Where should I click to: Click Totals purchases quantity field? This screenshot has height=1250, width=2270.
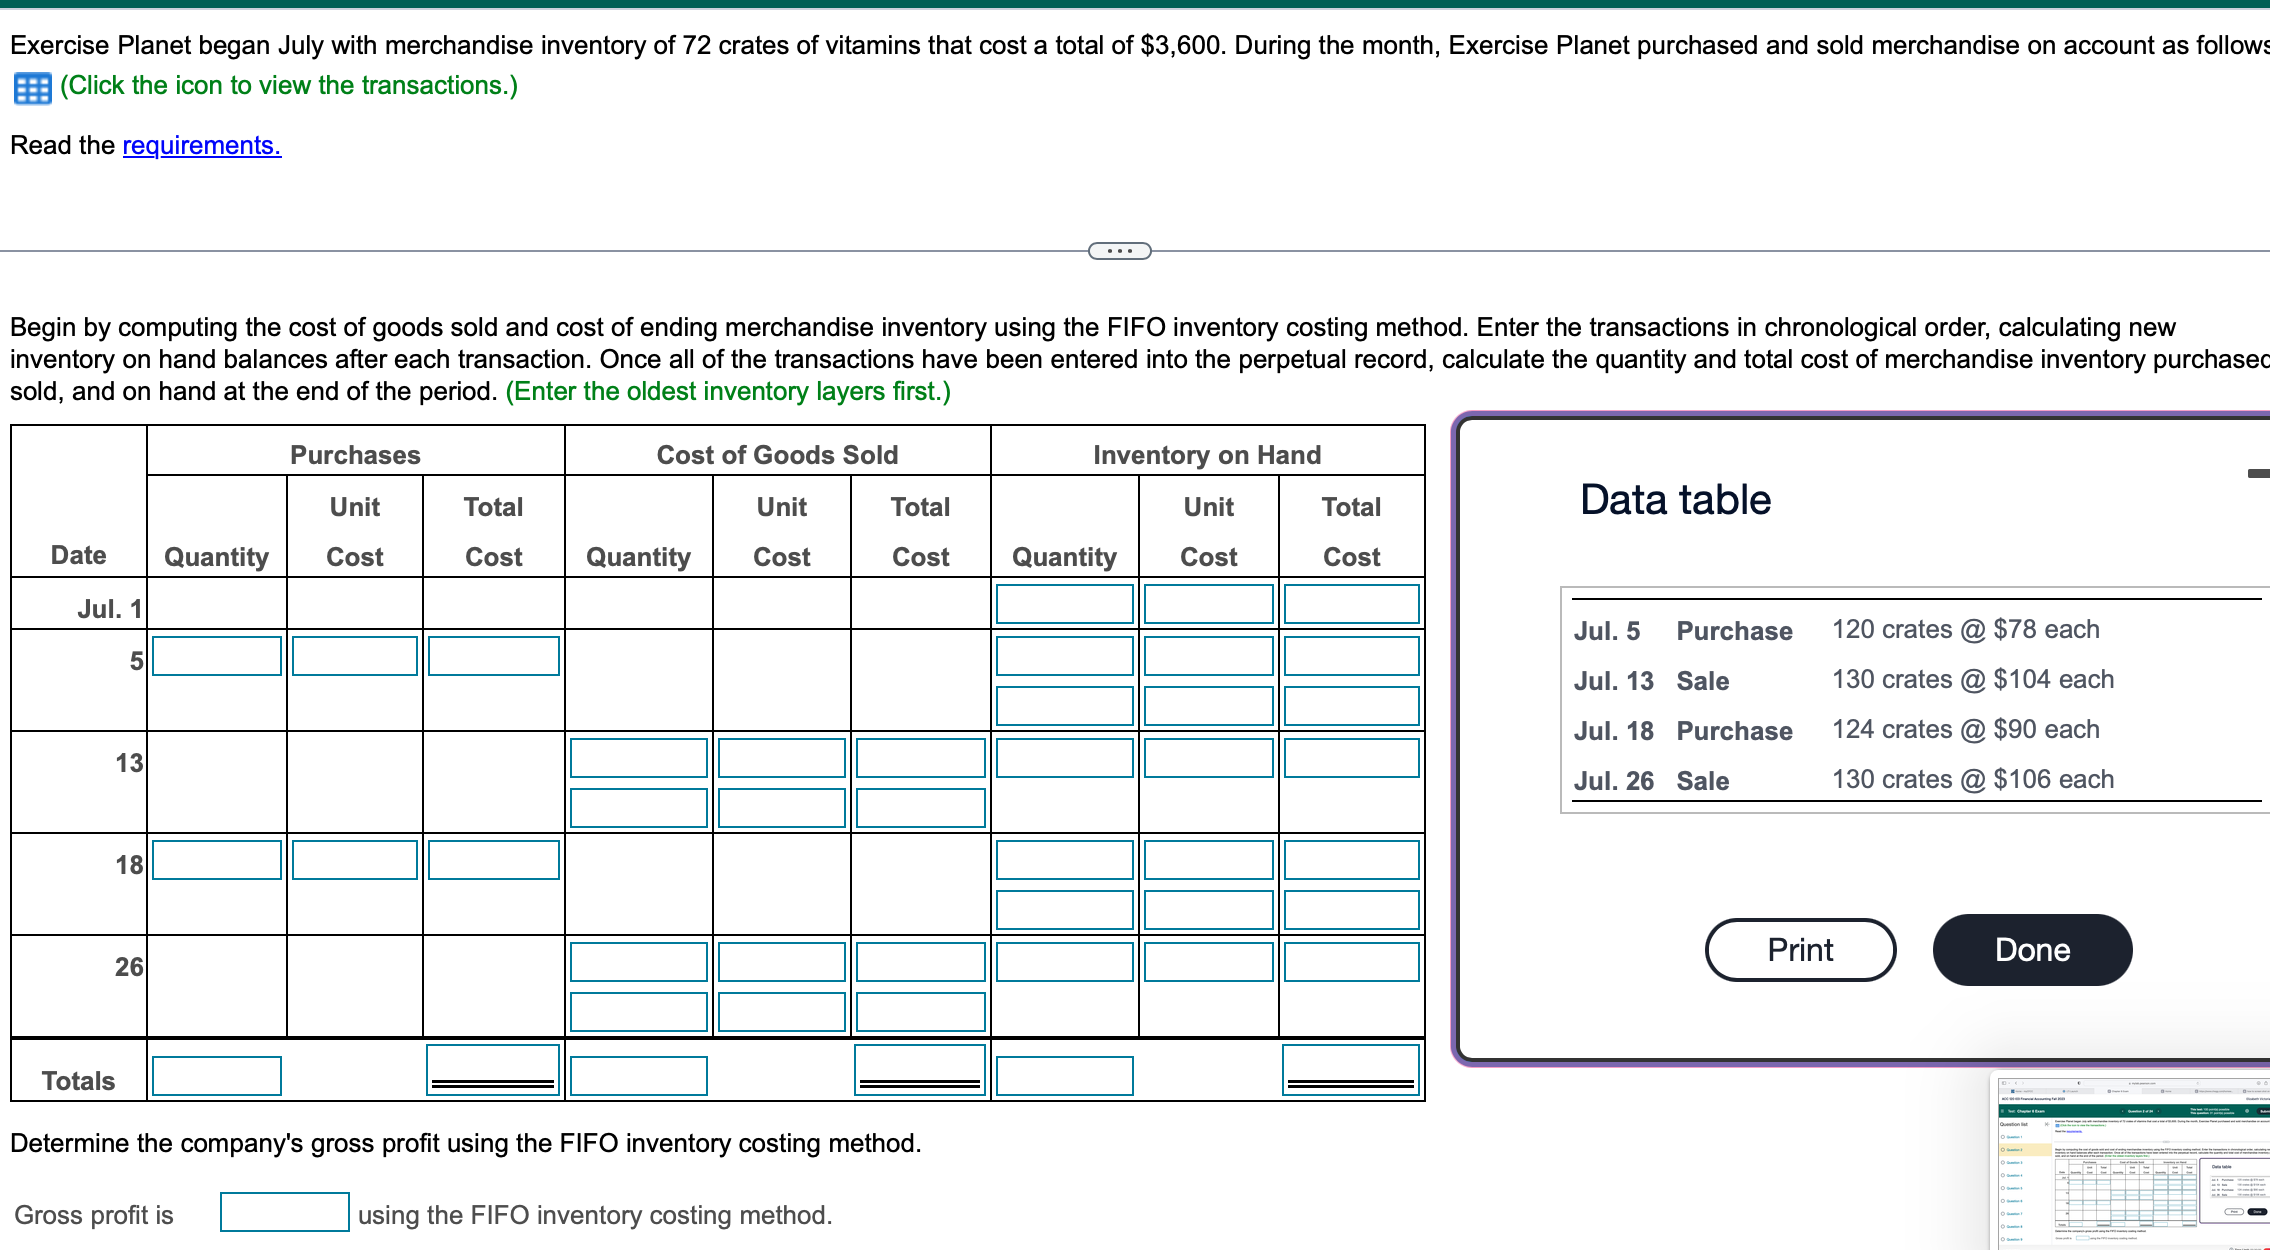point(217,1076)
